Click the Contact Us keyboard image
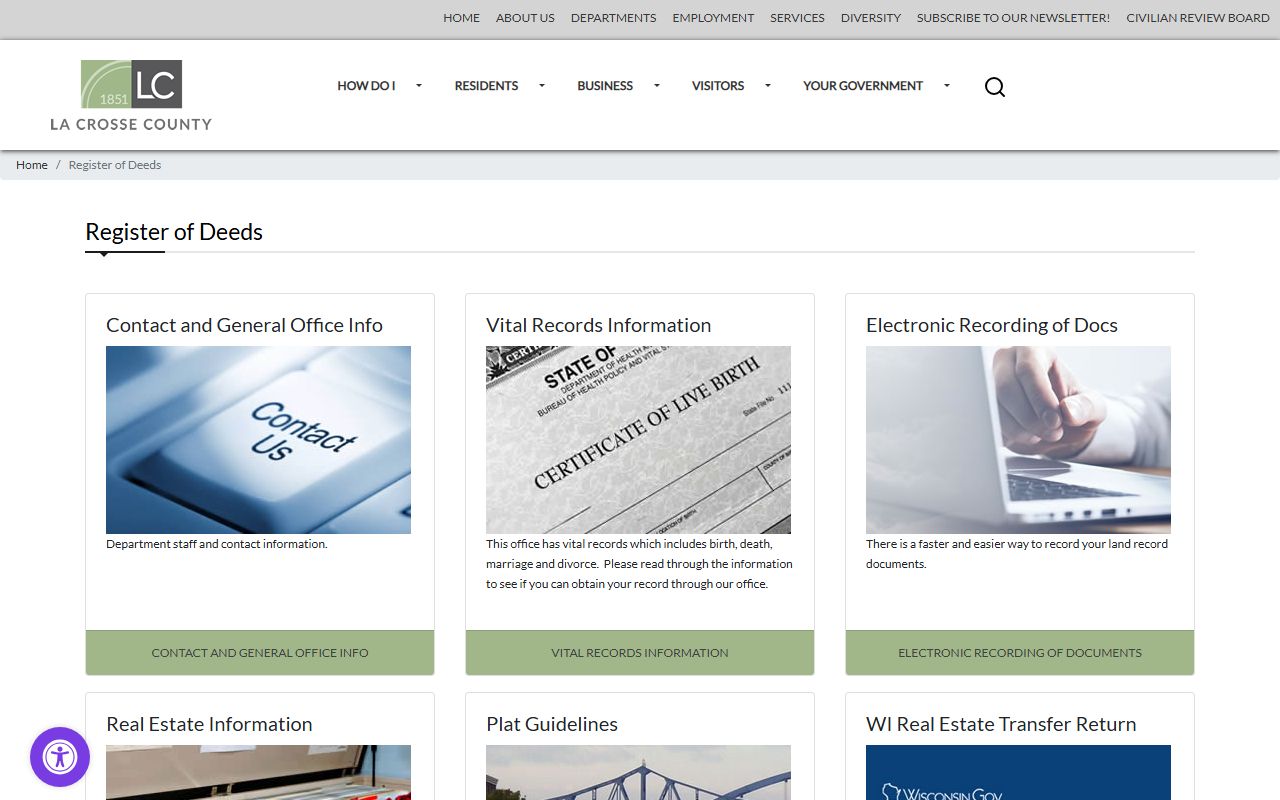 coord(258,440)
